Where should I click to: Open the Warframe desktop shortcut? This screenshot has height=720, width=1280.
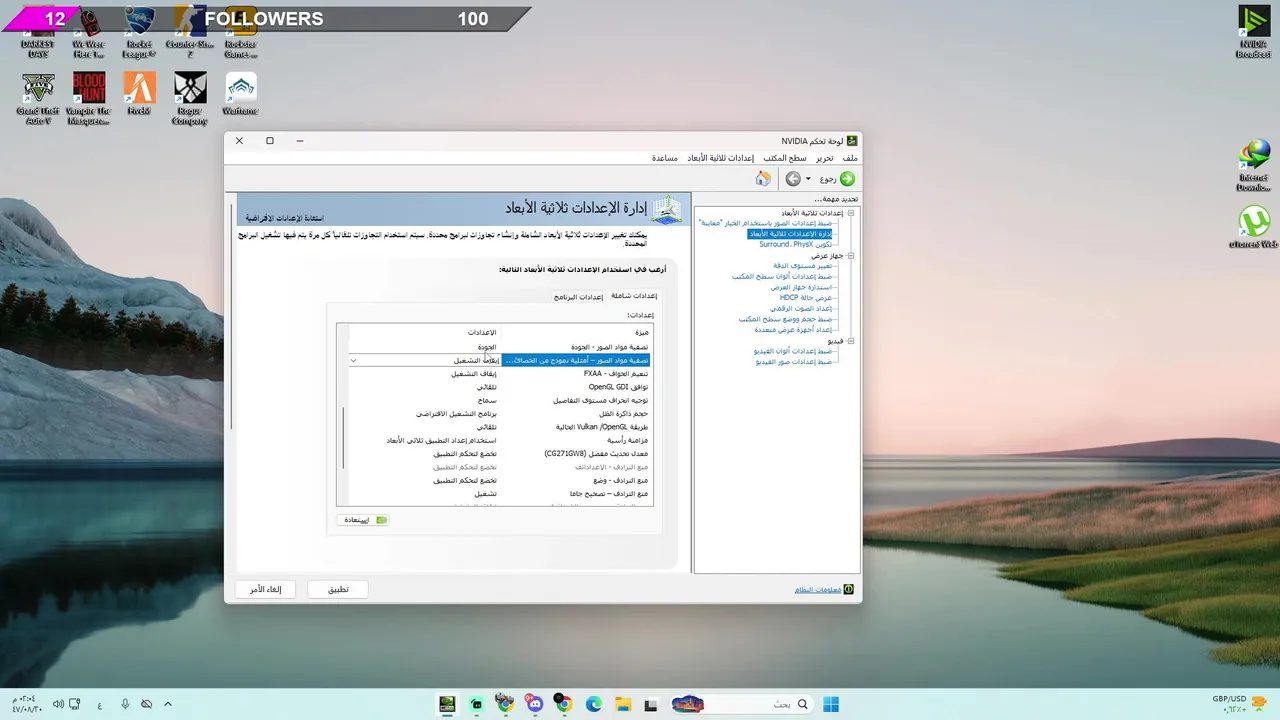pyautogui.click(x=240, y=95)
